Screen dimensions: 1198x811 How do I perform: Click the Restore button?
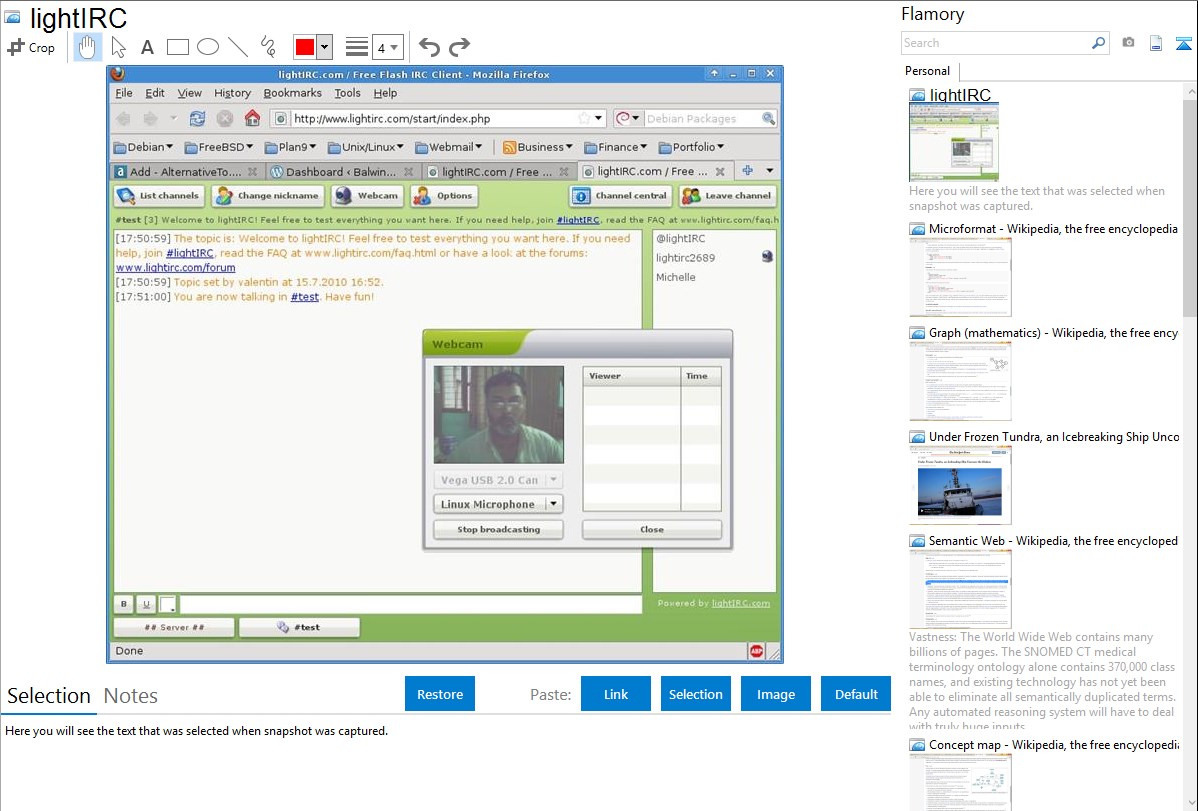coord(440,694)
